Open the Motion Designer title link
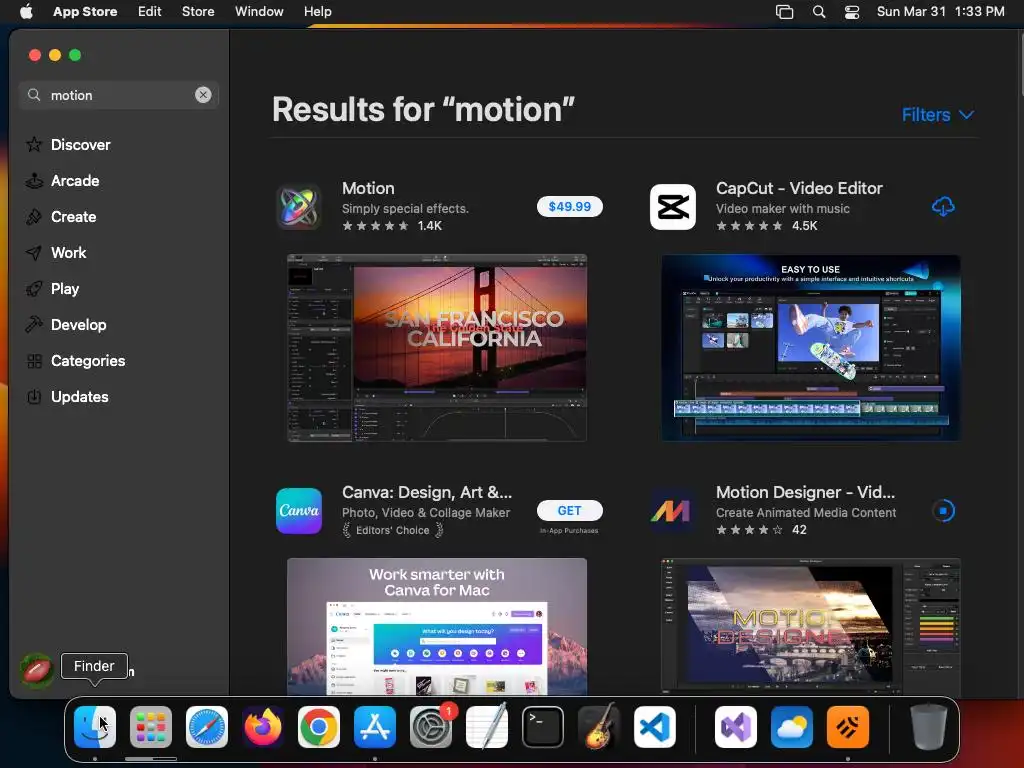Image resolution: width=1024 pixels, height=768 pixels. coord(805,492)
